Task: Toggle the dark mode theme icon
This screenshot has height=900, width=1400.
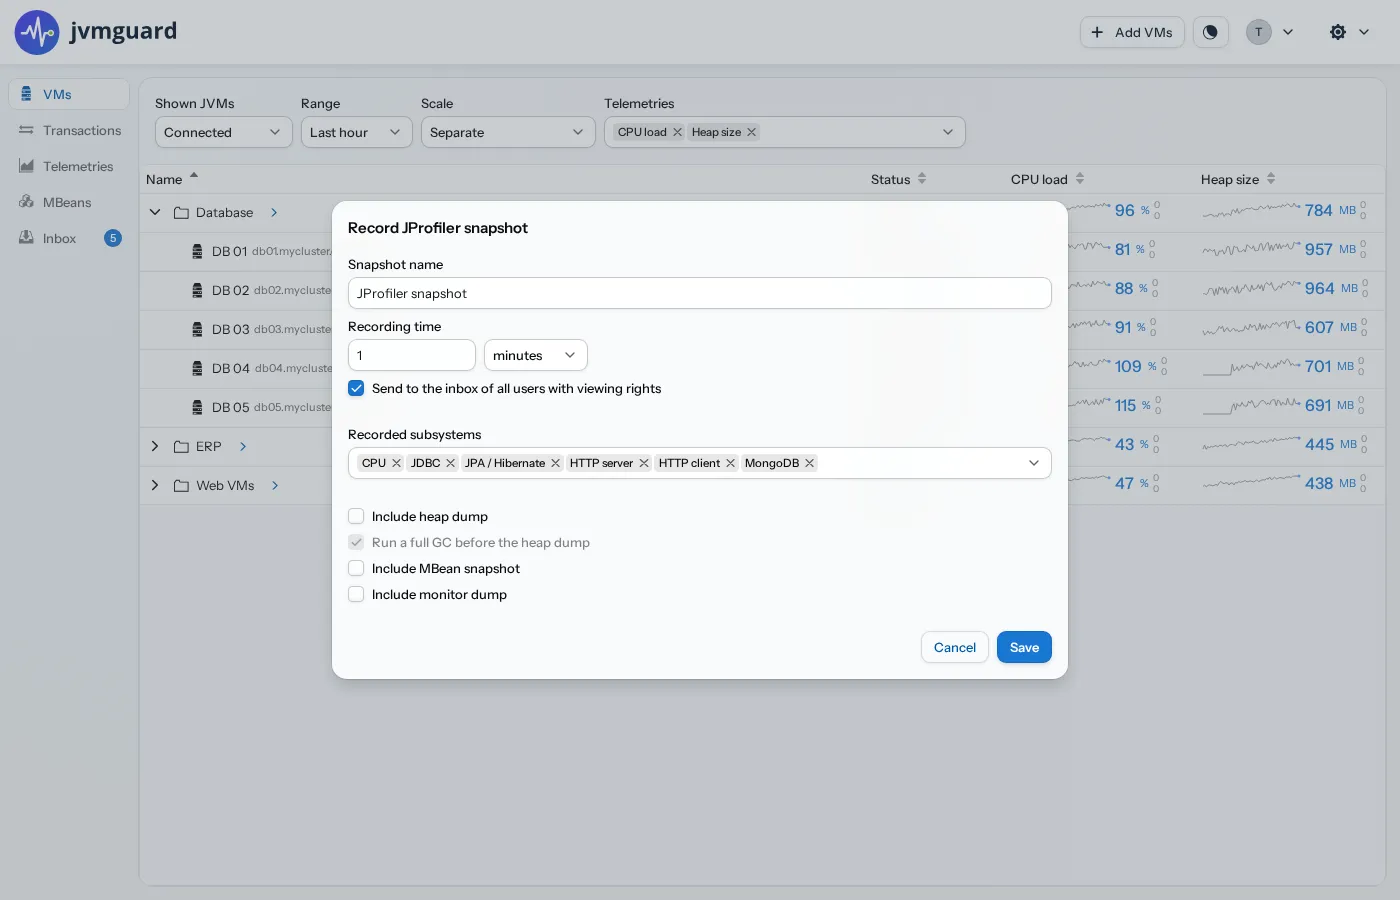Action: 1210,32
